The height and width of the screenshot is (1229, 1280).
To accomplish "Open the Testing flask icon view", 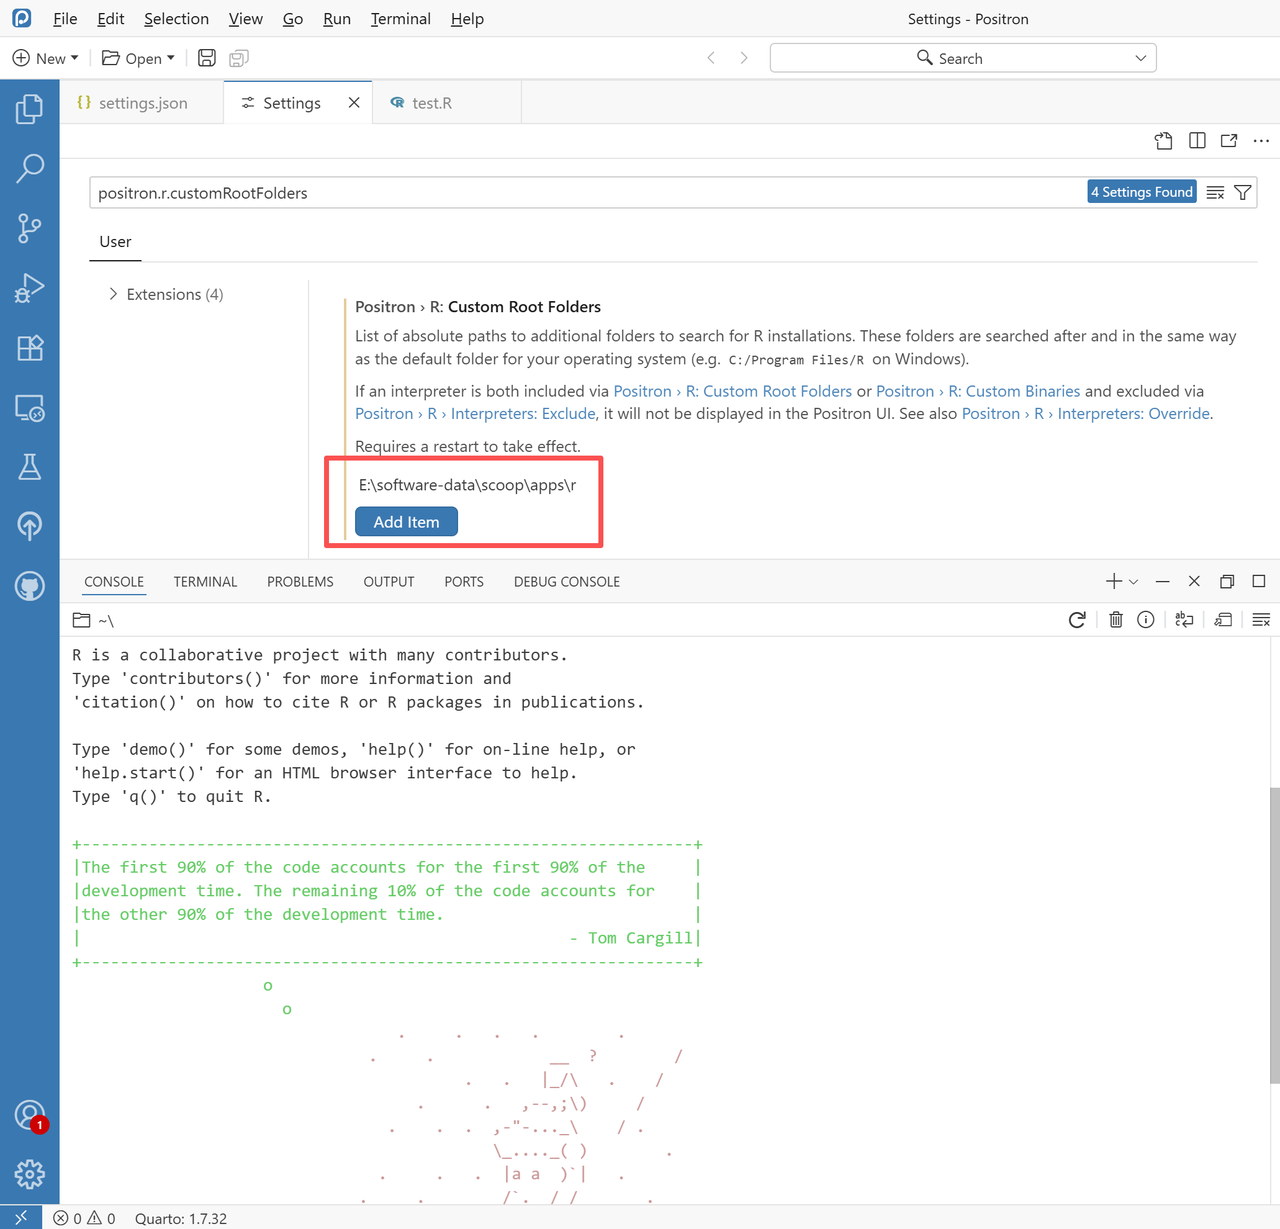I will pyautogui.click(x=30, y=467).
